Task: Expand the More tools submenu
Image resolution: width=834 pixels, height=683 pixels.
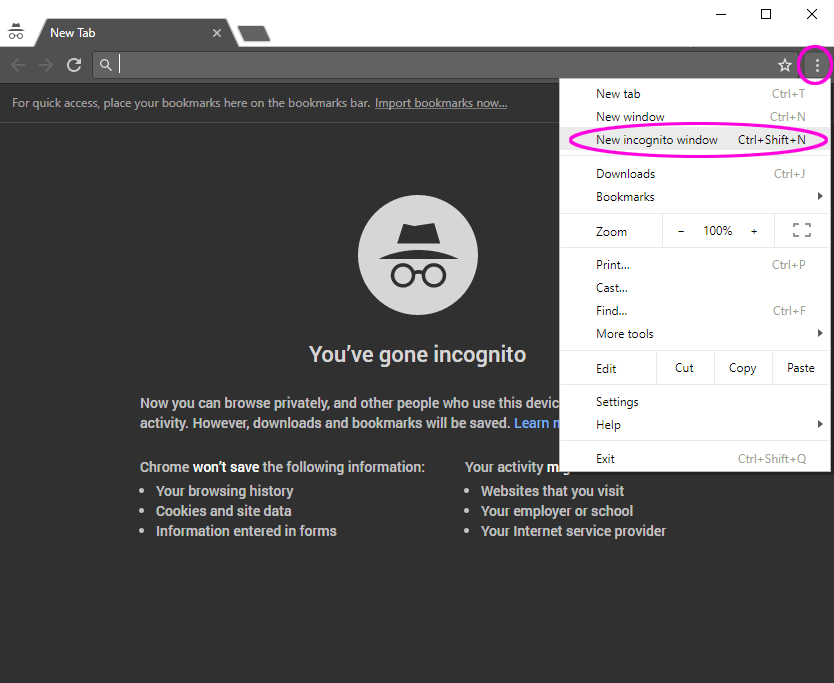Action: [625, 333]
